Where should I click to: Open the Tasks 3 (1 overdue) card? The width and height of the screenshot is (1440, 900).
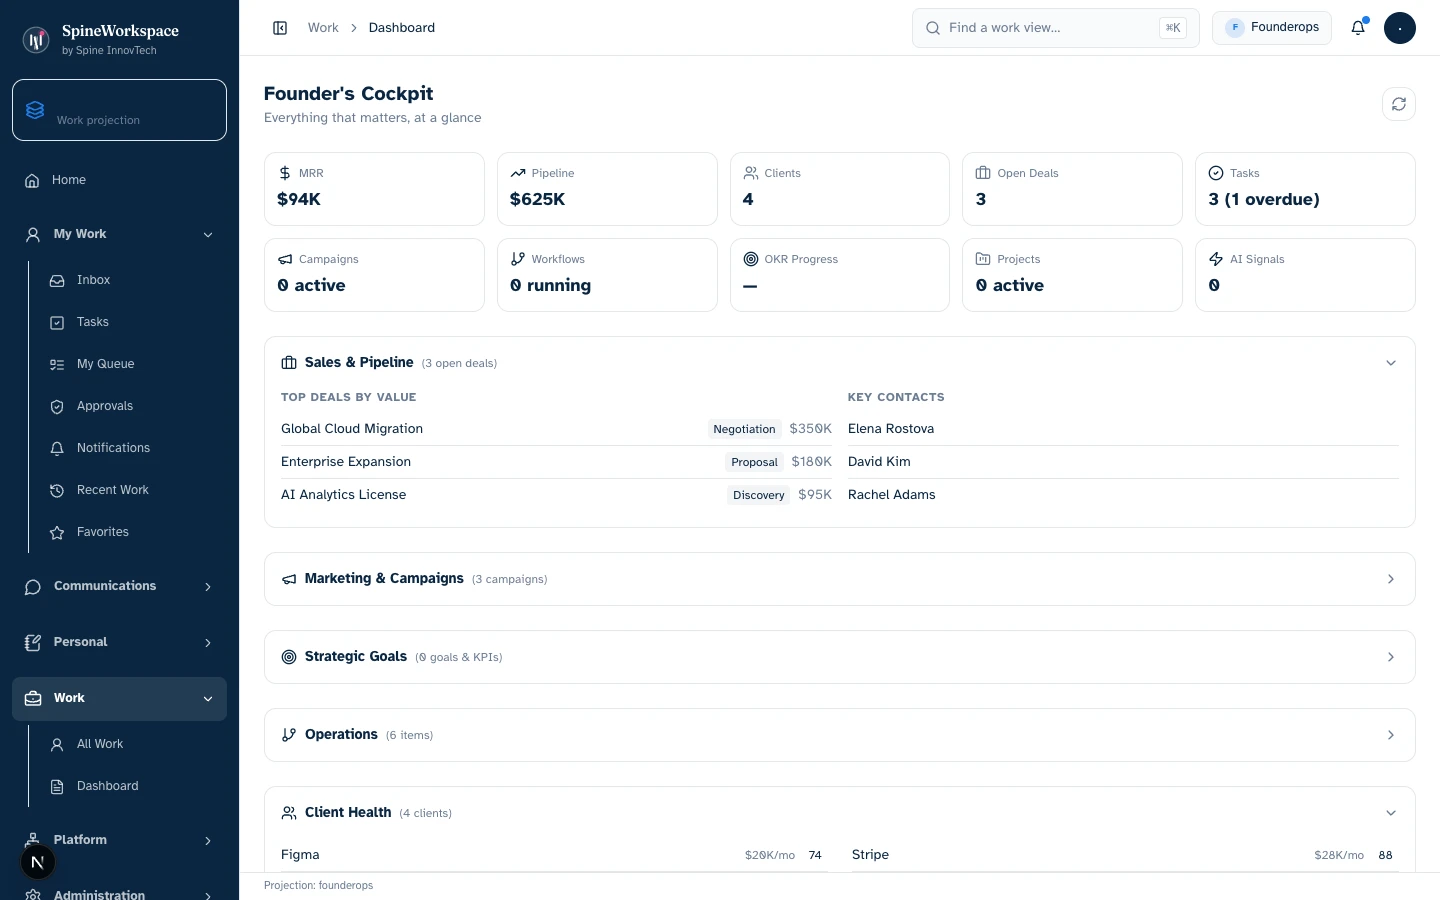pyautogui.click(x=1305, y=189)
